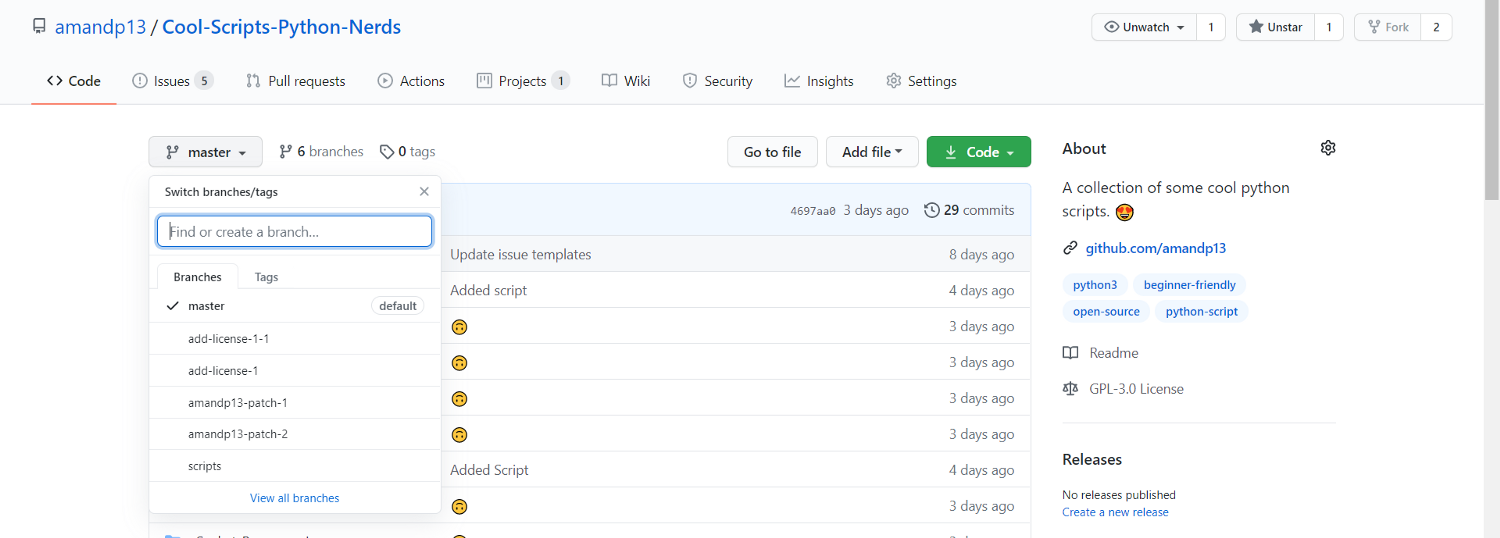The height and width of the screenshot is (538, 1500).
Task: Select the master branch entry
Action: (x=295, y=306)
